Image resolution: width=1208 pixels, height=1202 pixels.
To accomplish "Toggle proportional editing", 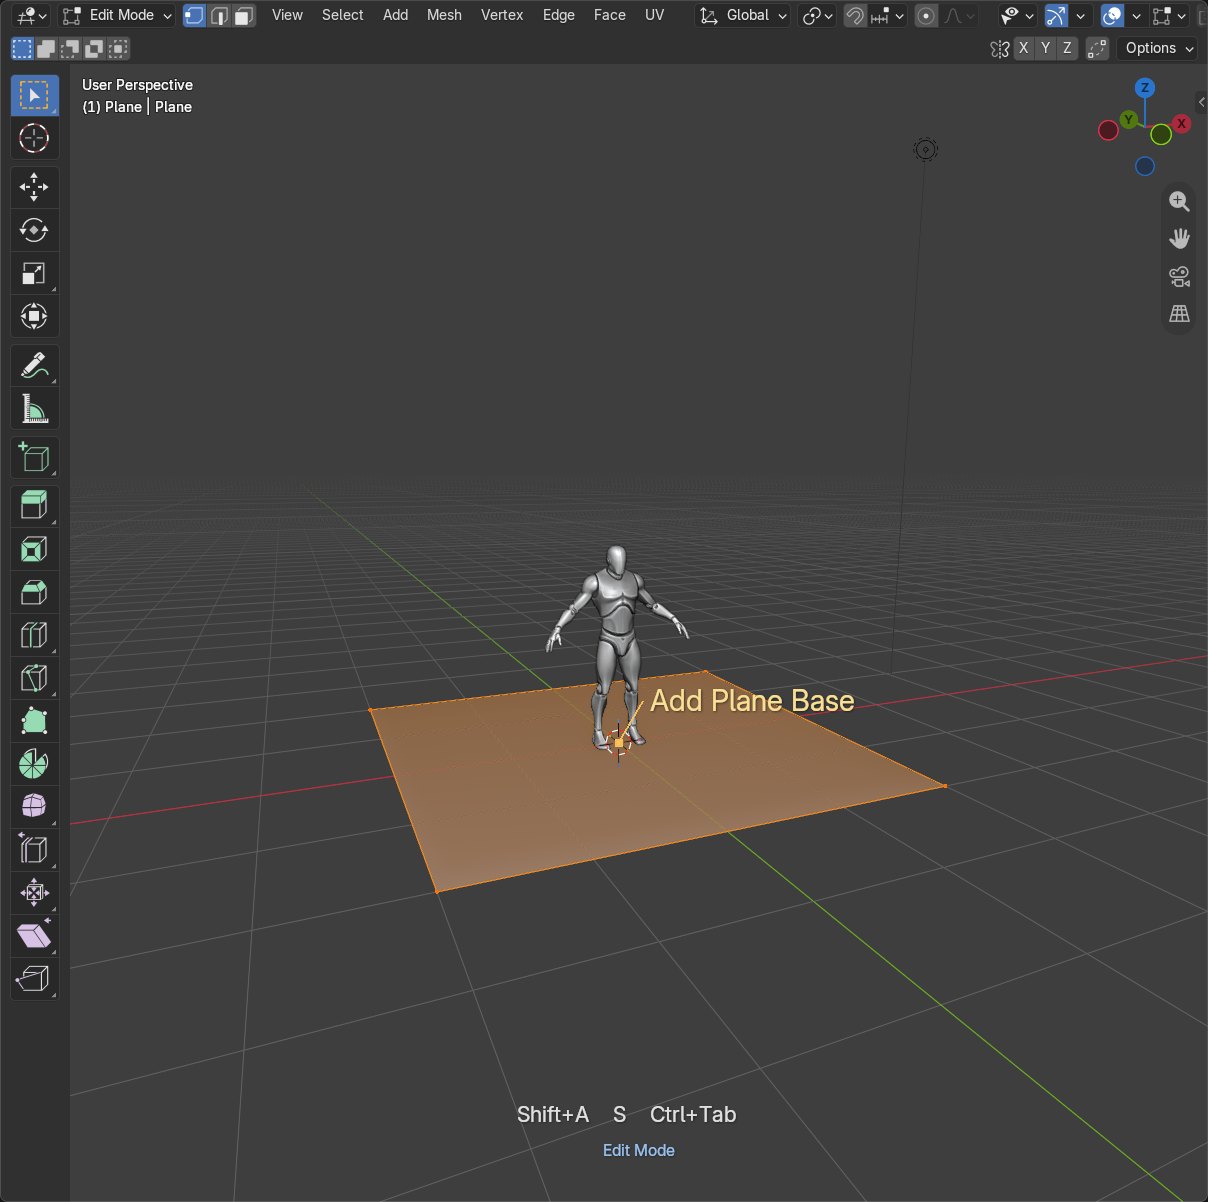I will pos(927,15).
